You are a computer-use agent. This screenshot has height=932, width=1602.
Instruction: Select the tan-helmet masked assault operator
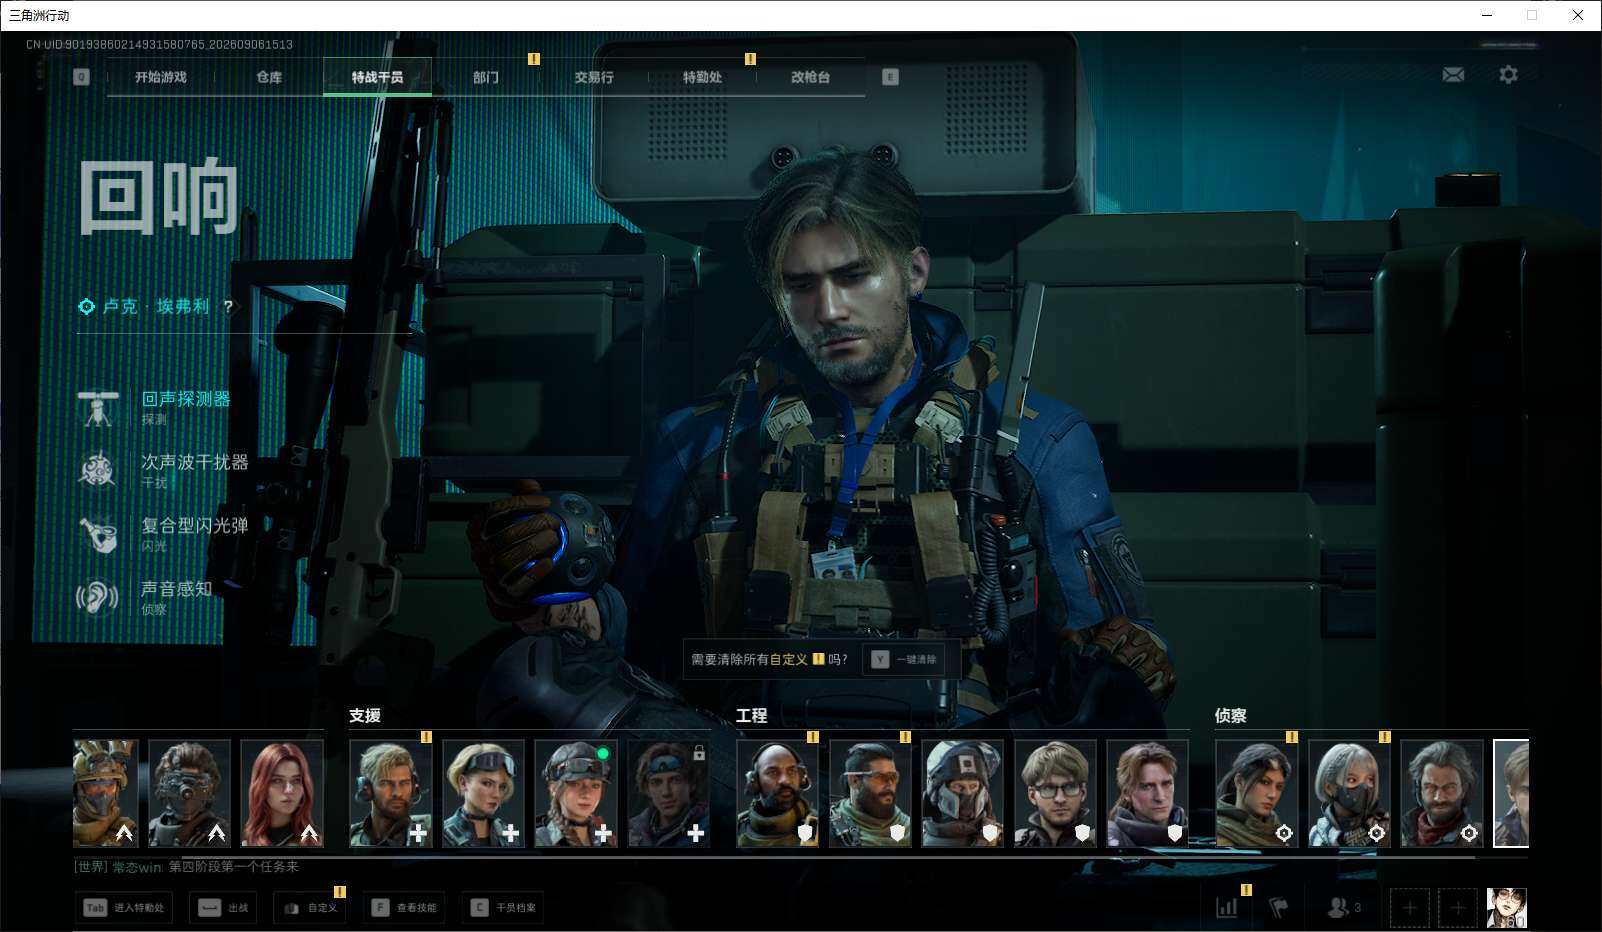coord(106,794)
